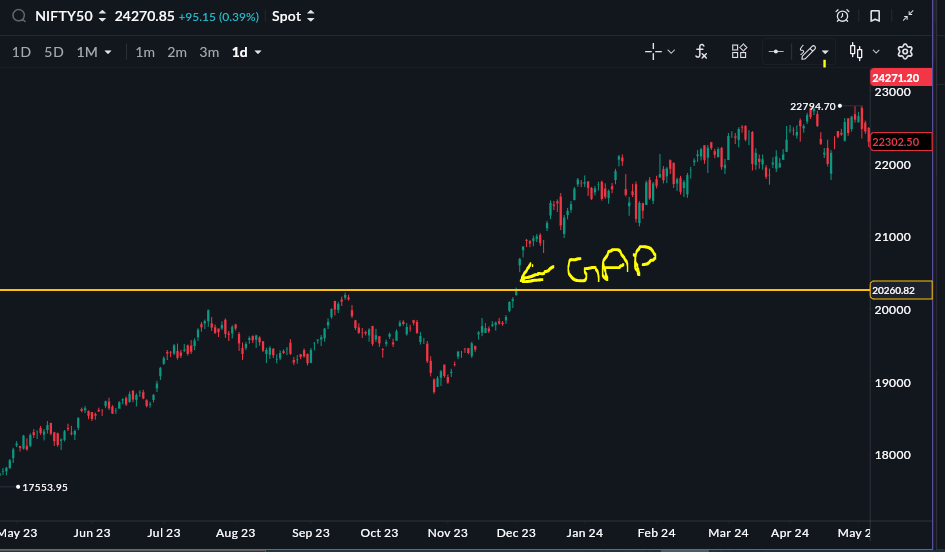Open the indicators fx icon
The width and height of the screenshot is (945, 552).
click(701, 52)
